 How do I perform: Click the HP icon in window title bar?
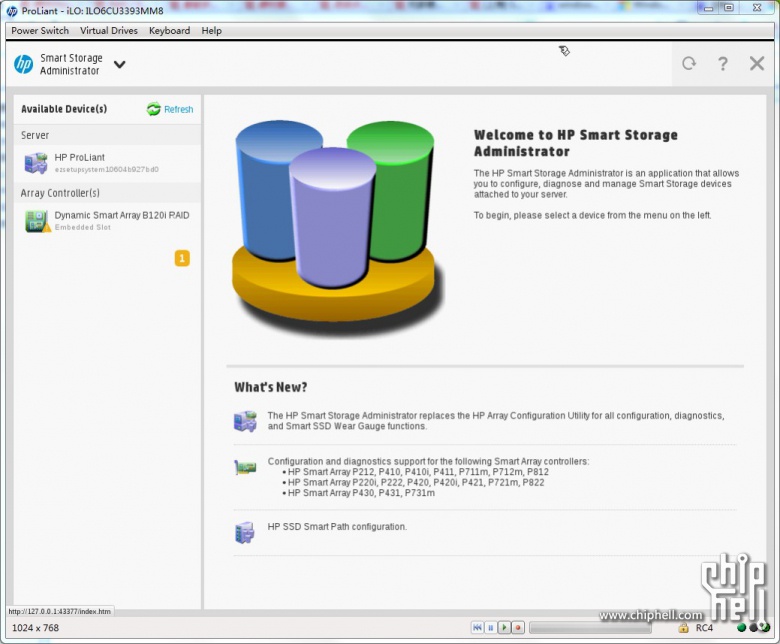click(12, 11)
